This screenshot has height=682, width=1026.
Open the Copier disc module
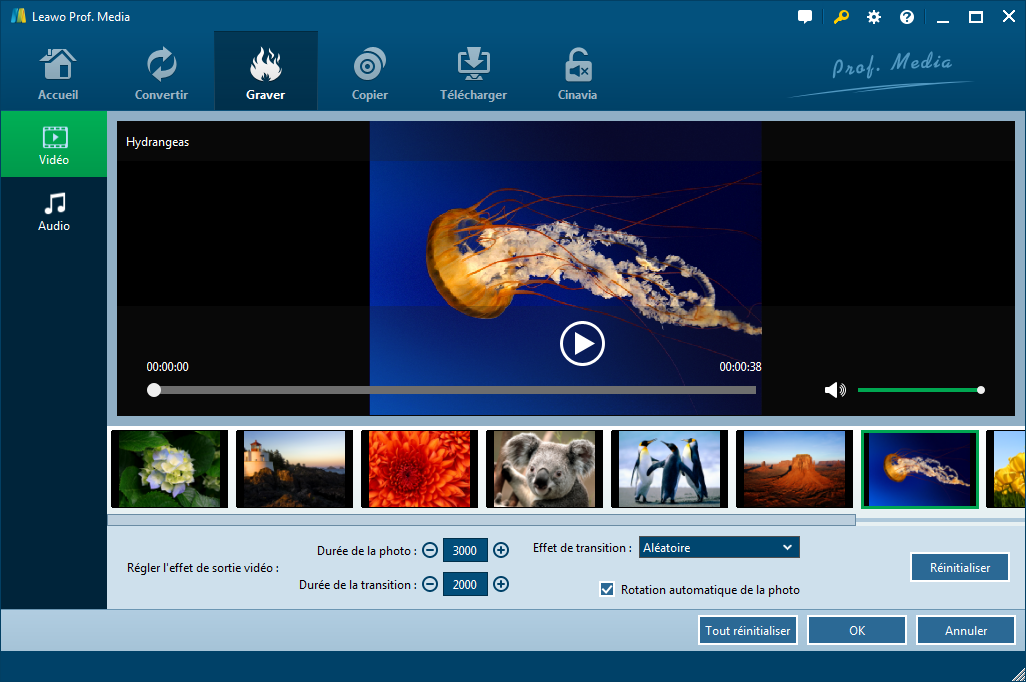tap(369, 73)
